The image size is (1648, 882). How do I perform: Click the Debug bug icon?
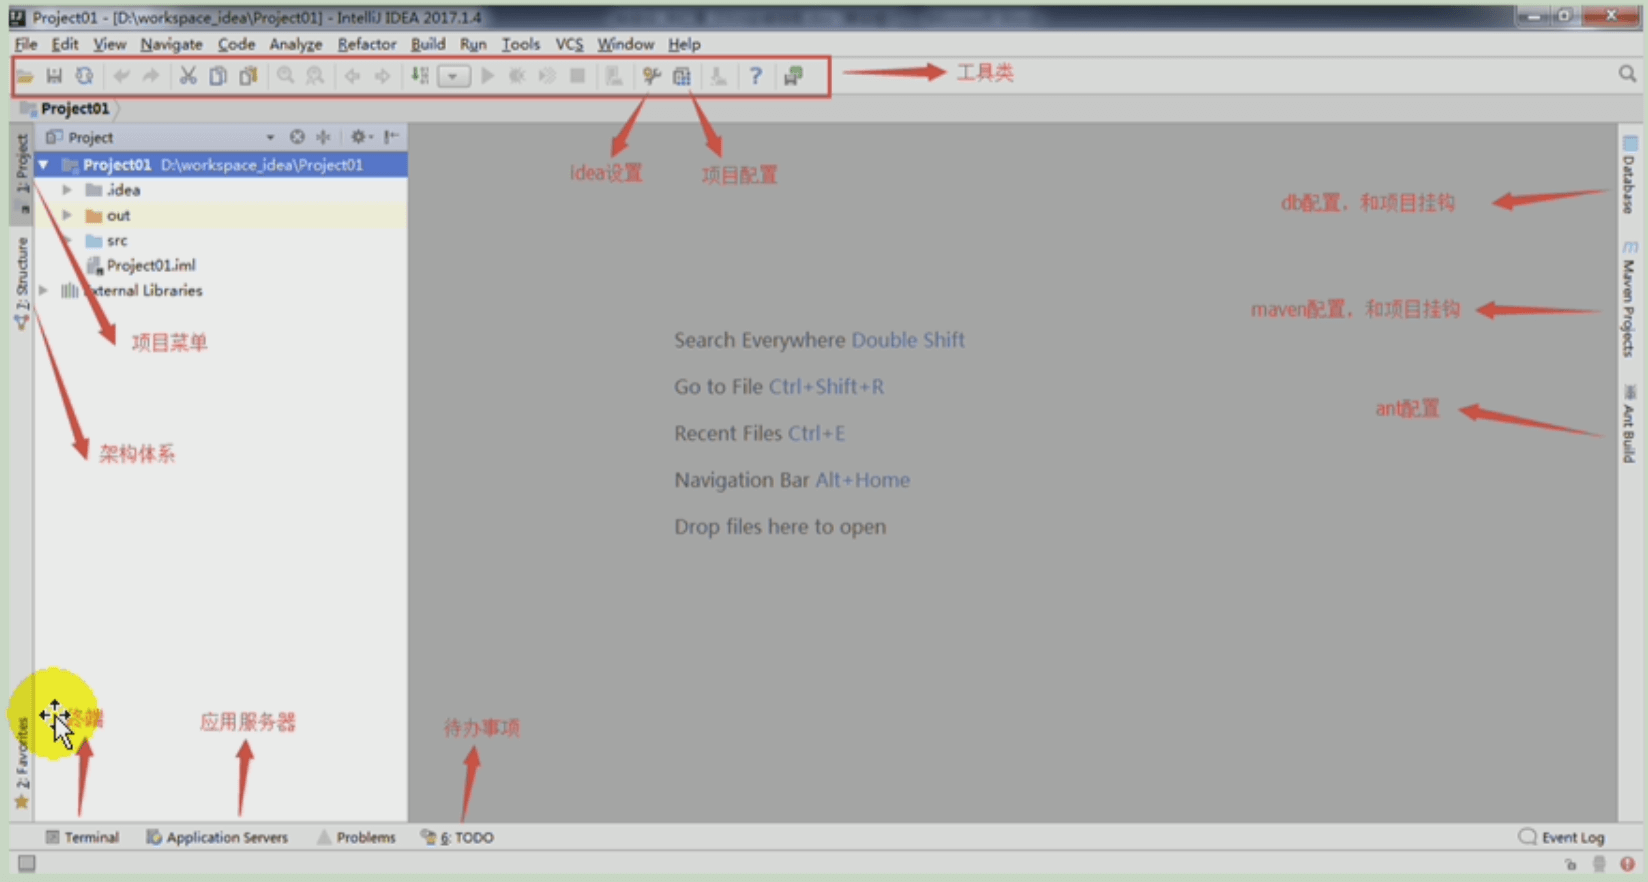(x=517, y=76)
